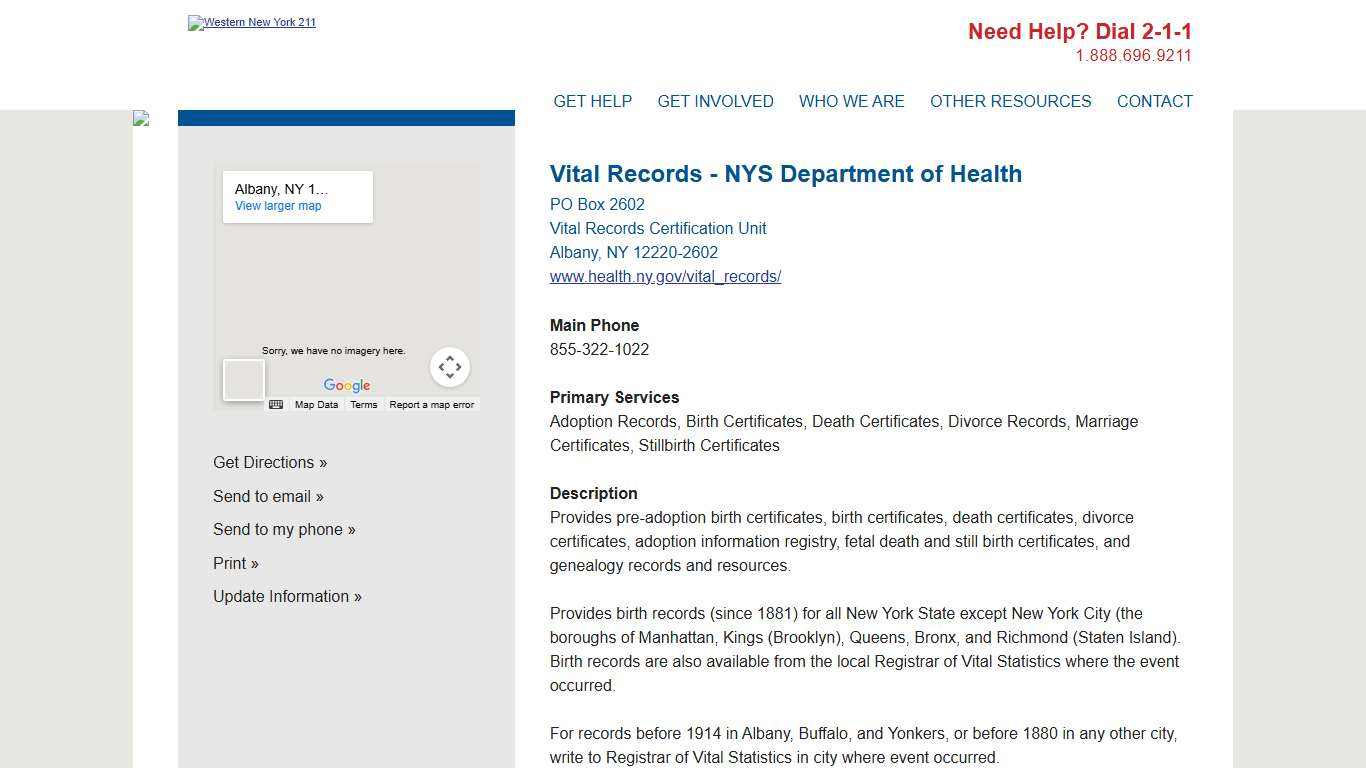Open map keyboard shortcuts icon

click(276, 405)
